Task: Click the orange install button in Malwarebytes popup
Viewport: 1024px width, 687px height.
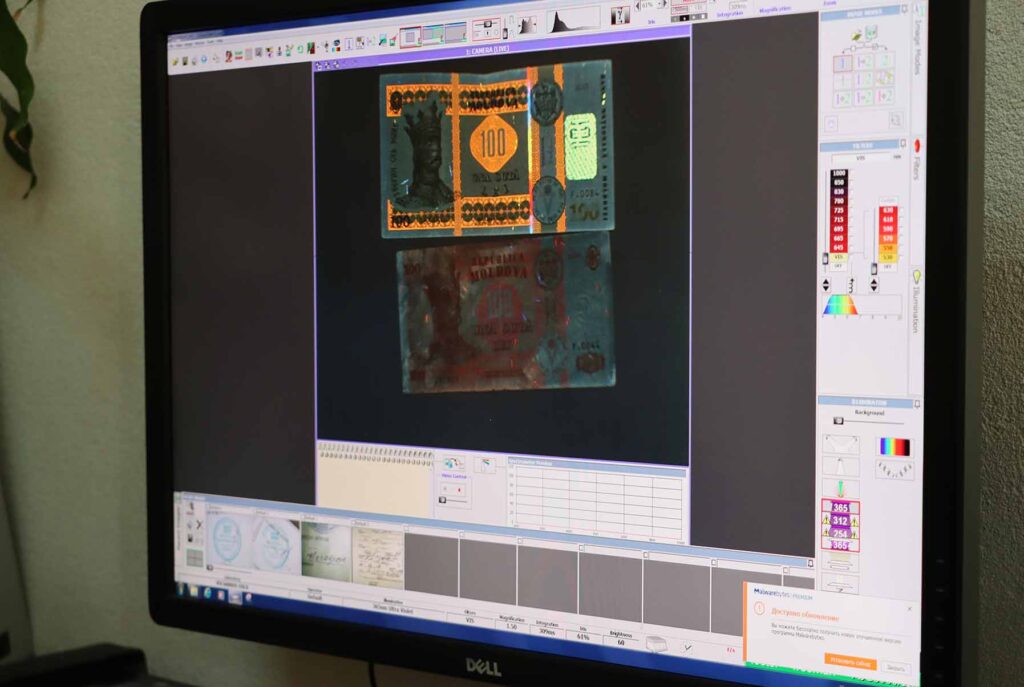Action: (850, 660)
